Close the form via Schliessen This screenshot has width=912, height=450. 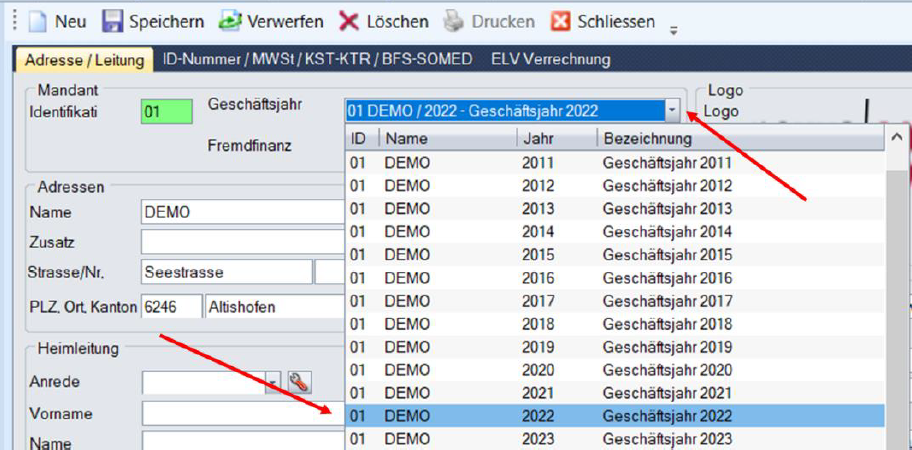[603, 22]
